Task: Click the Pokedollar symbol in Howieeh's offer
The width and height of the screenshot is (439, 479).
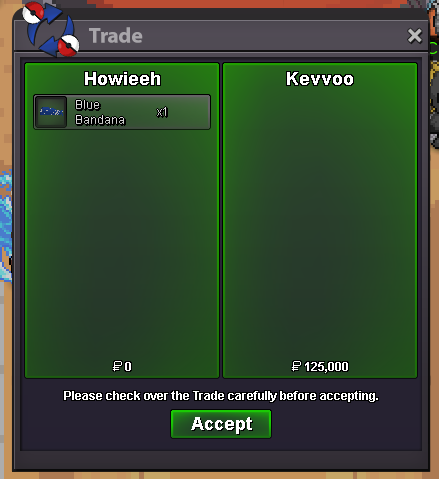Action: point(117,366)
